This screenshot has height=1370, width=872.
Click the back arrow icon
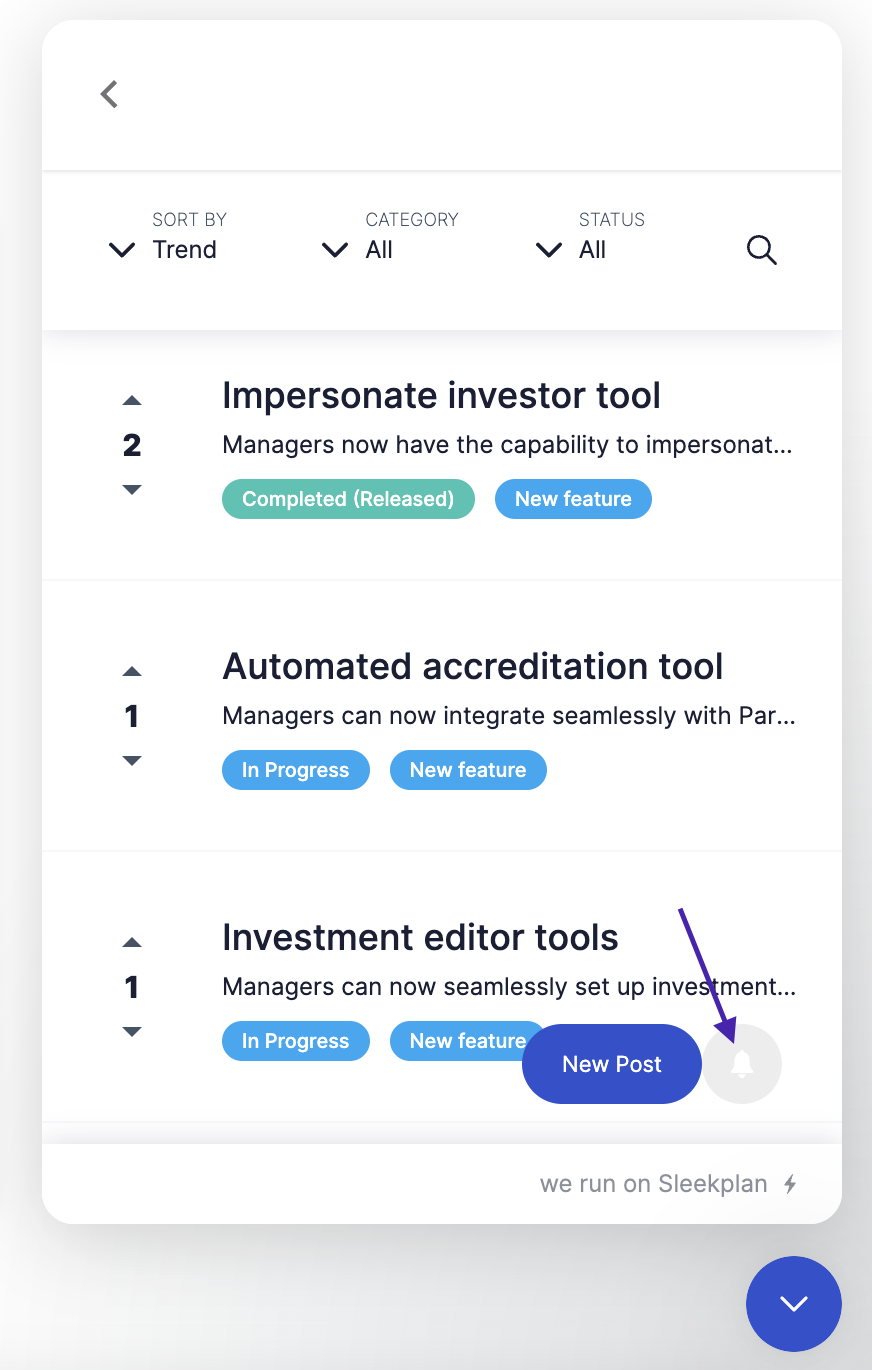point(109,94)
